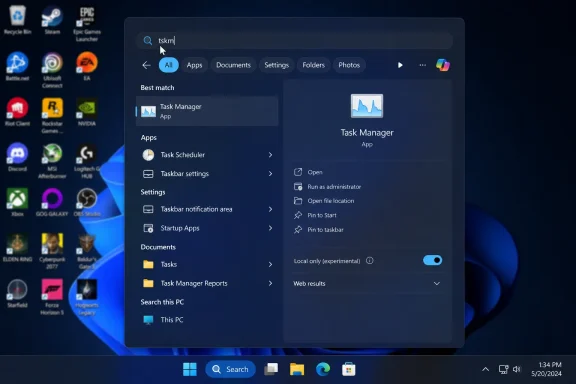Open the GOG GALAXY desktop icon
The height and width of the screenshot is (384, 576).
click(x=52, y=202)
